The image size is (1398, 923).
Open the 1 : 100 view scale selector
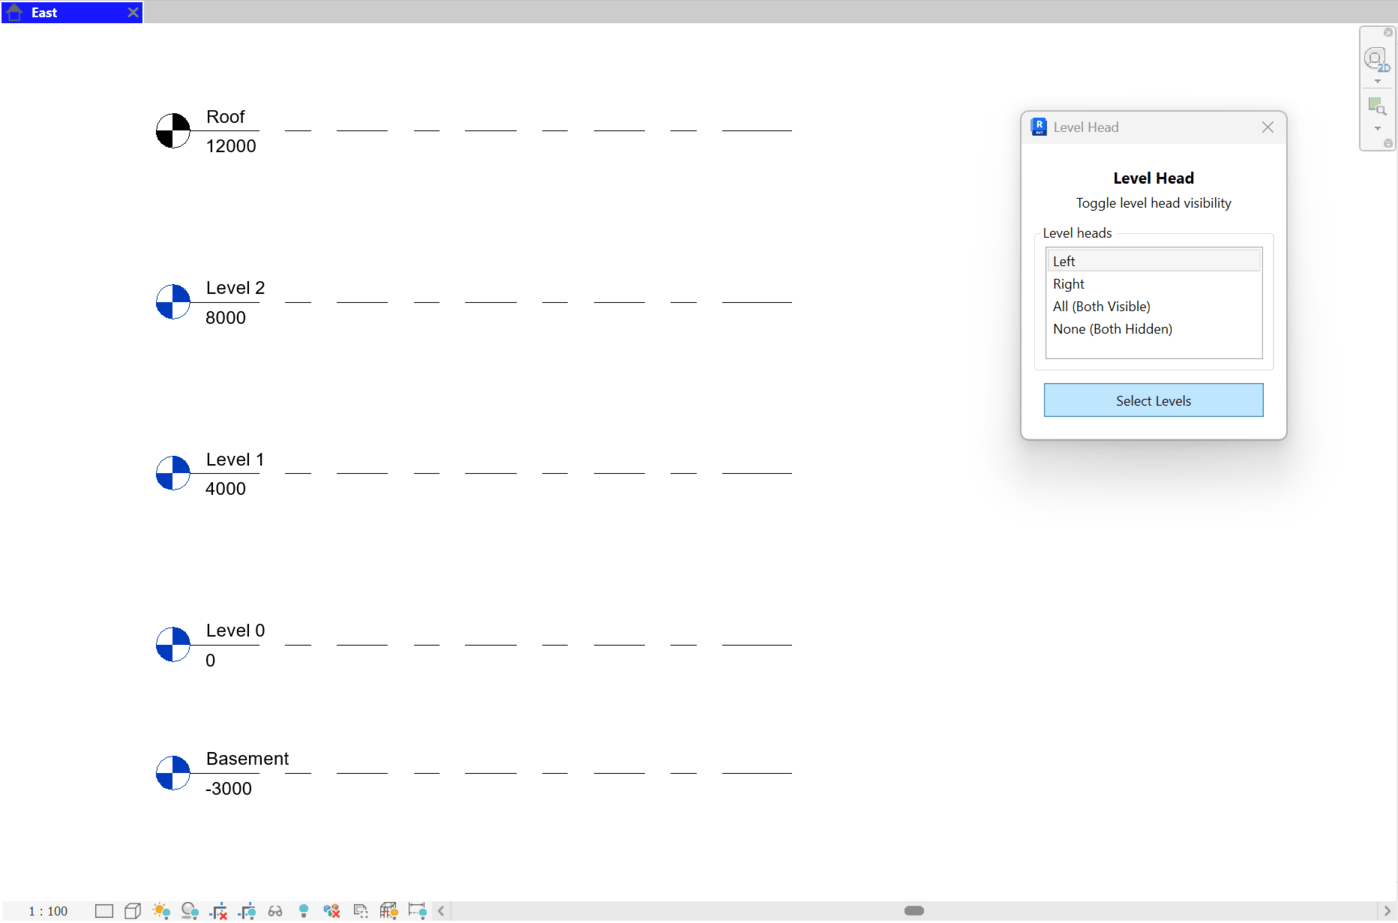coord(48,911)
